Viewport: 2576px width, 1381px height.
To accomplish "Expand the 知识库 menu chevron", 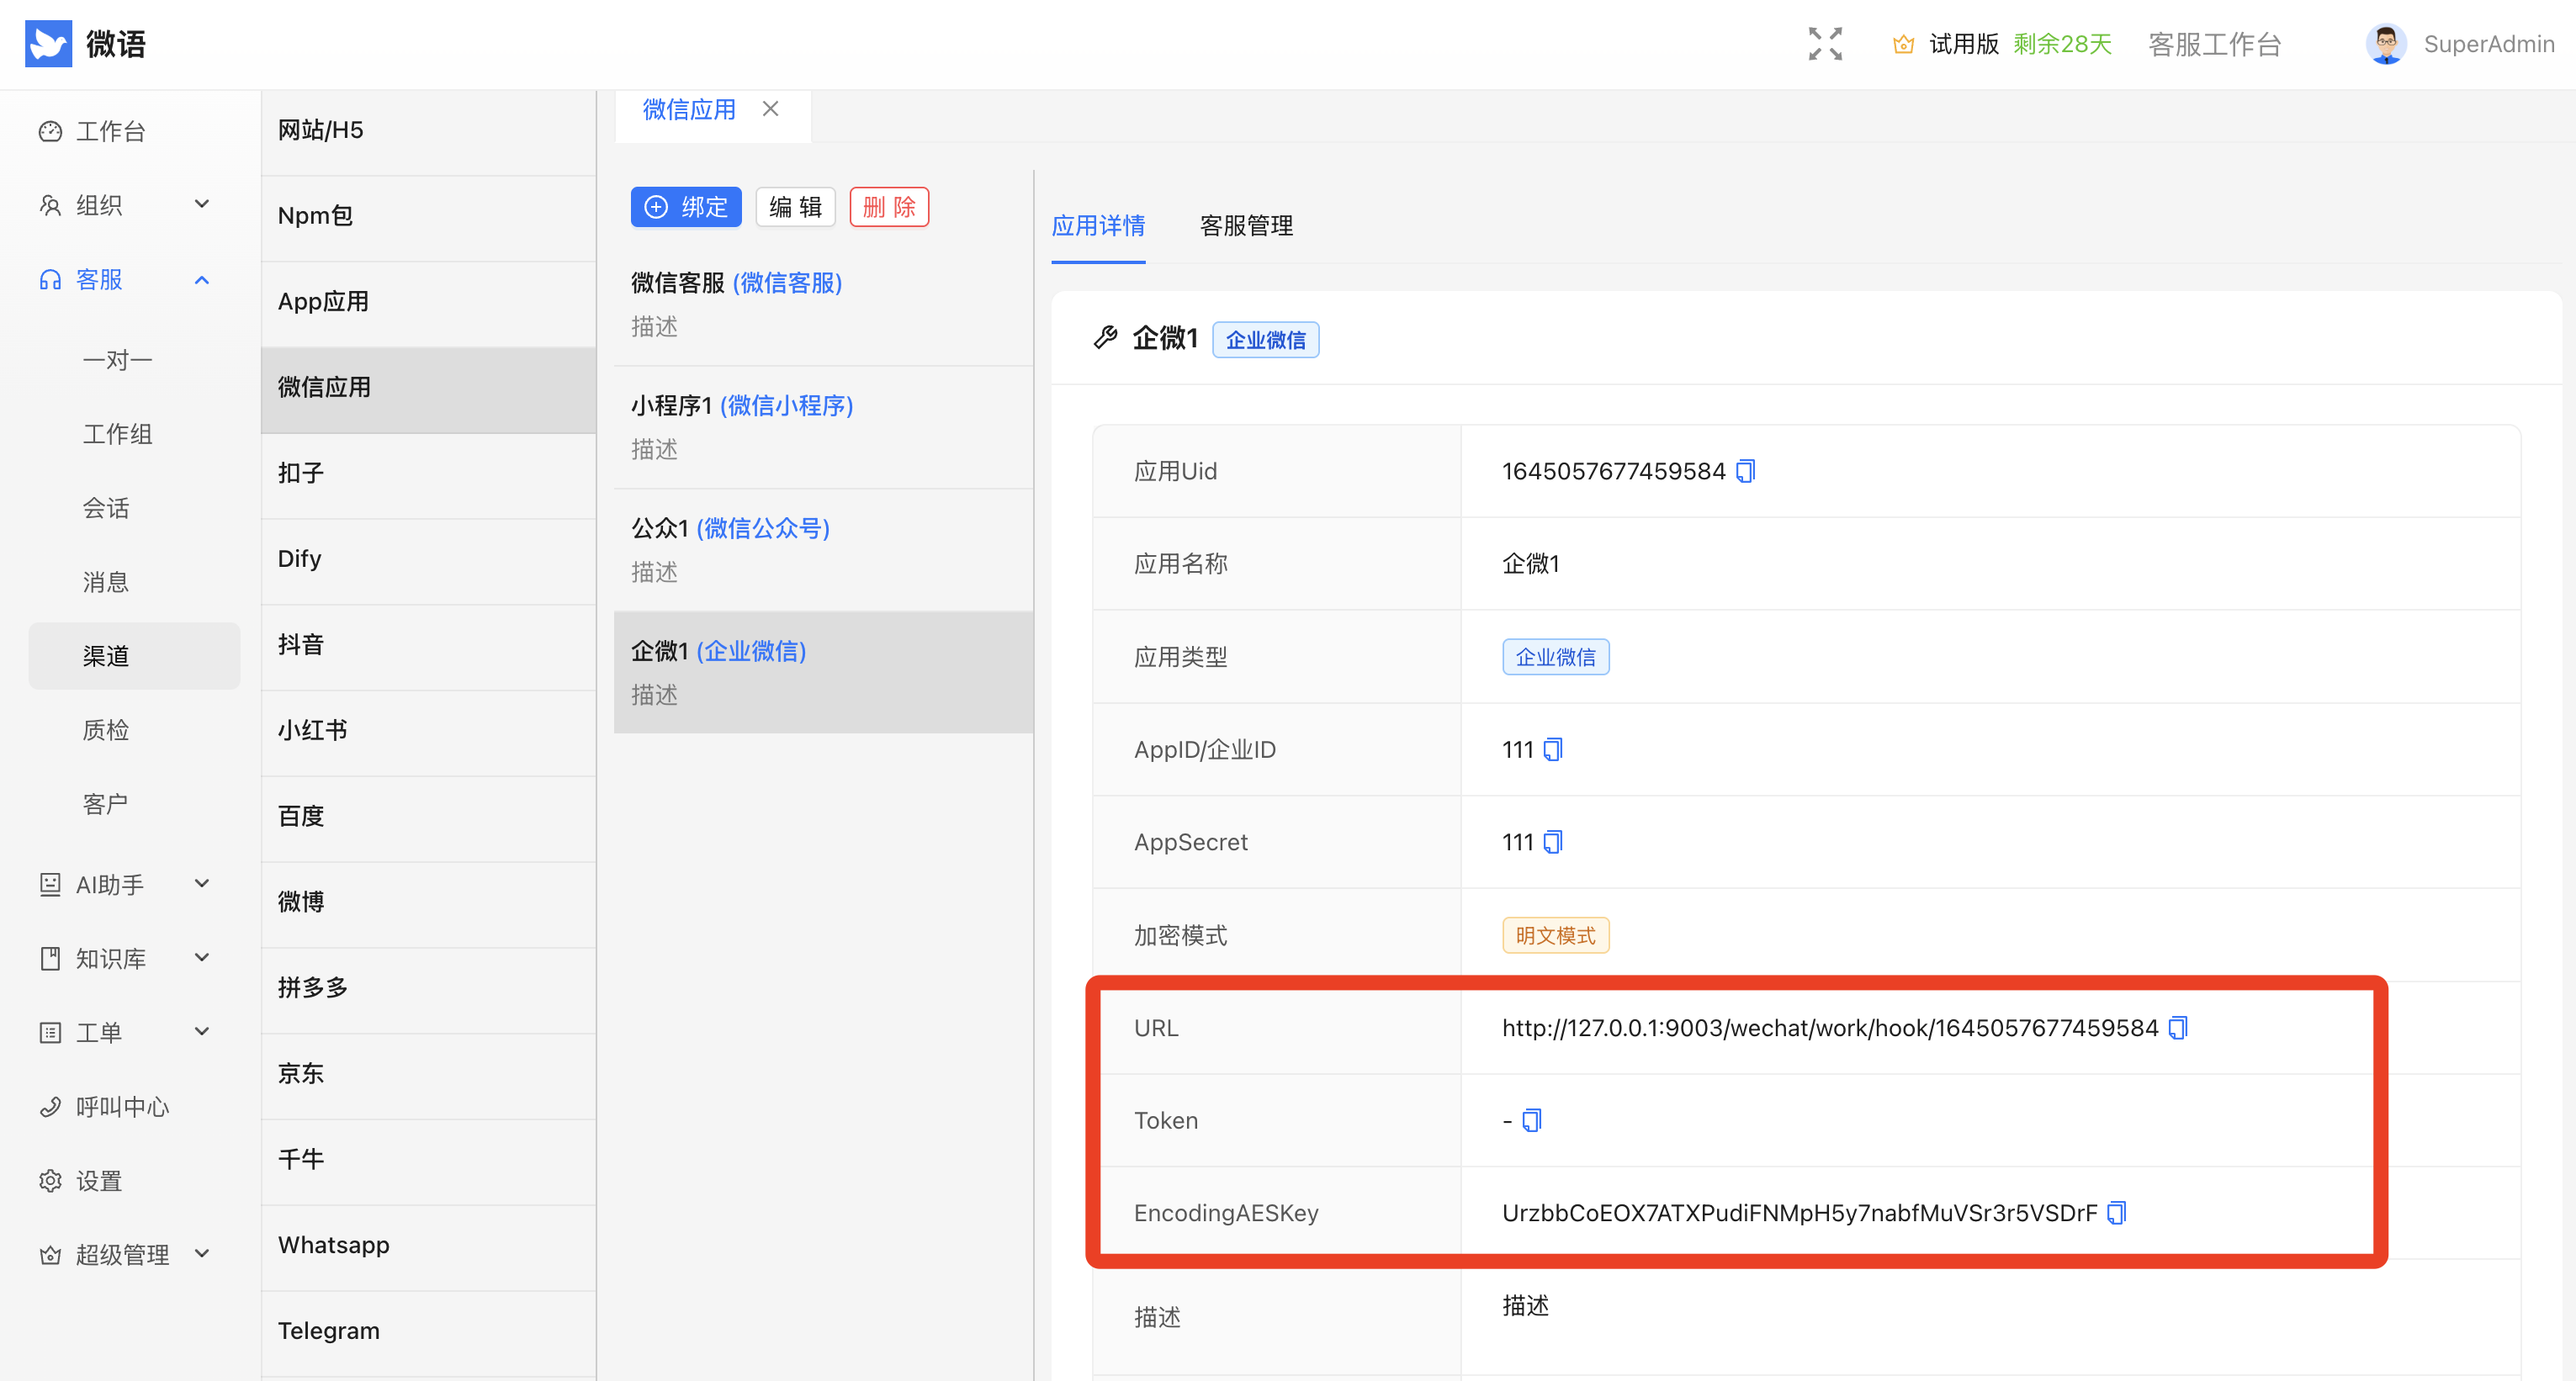I will coord(202,957).
